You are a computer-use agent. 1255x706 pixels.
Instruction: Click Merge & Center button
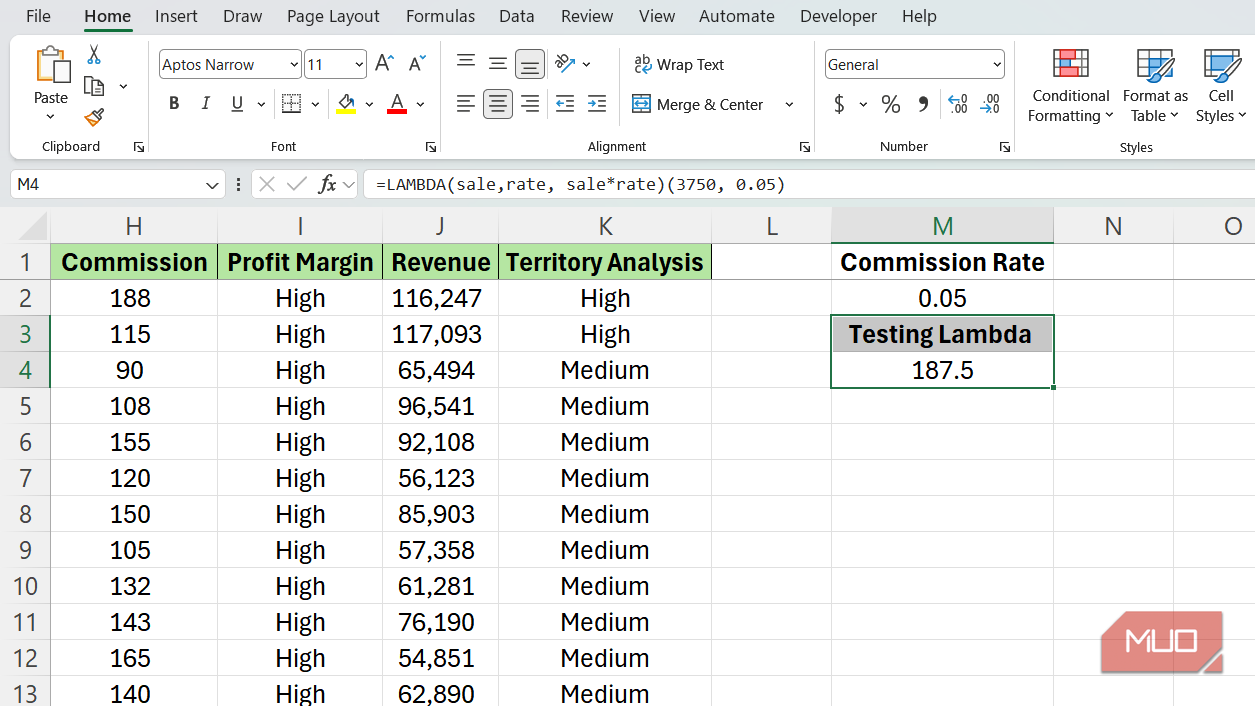[x=698, y=104]
